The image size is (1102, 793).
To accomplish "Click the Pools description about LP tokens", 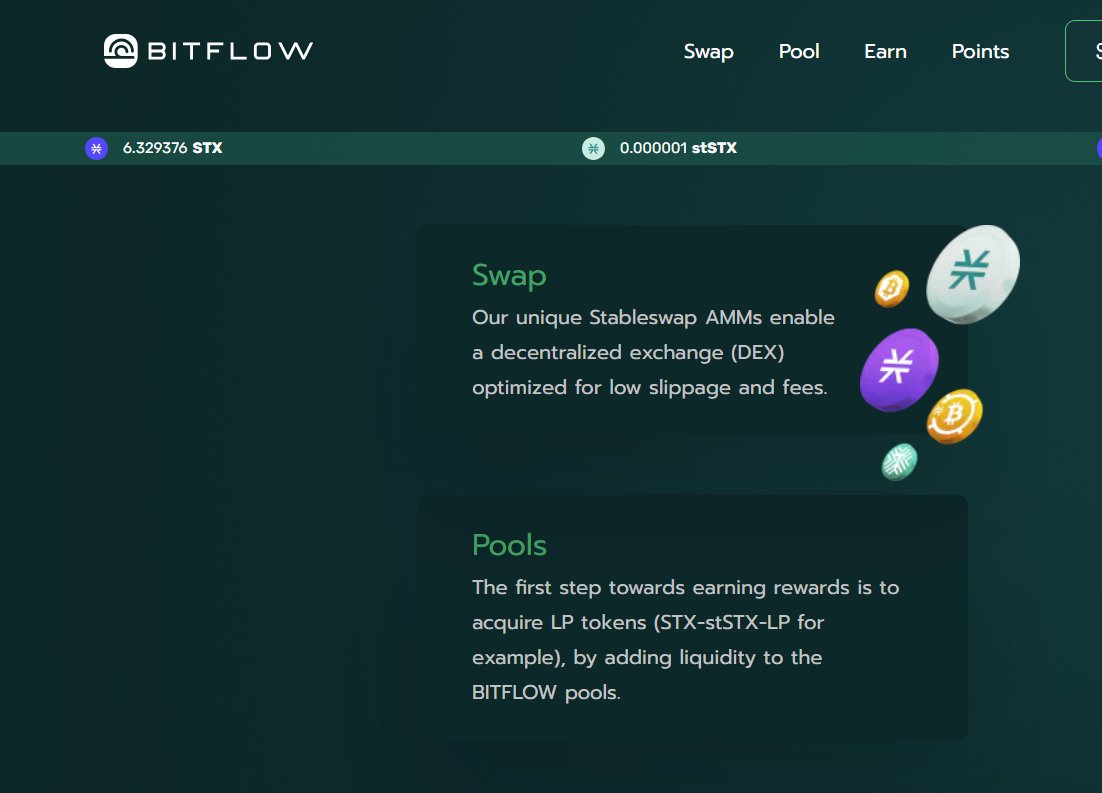I will coord(685,640).
